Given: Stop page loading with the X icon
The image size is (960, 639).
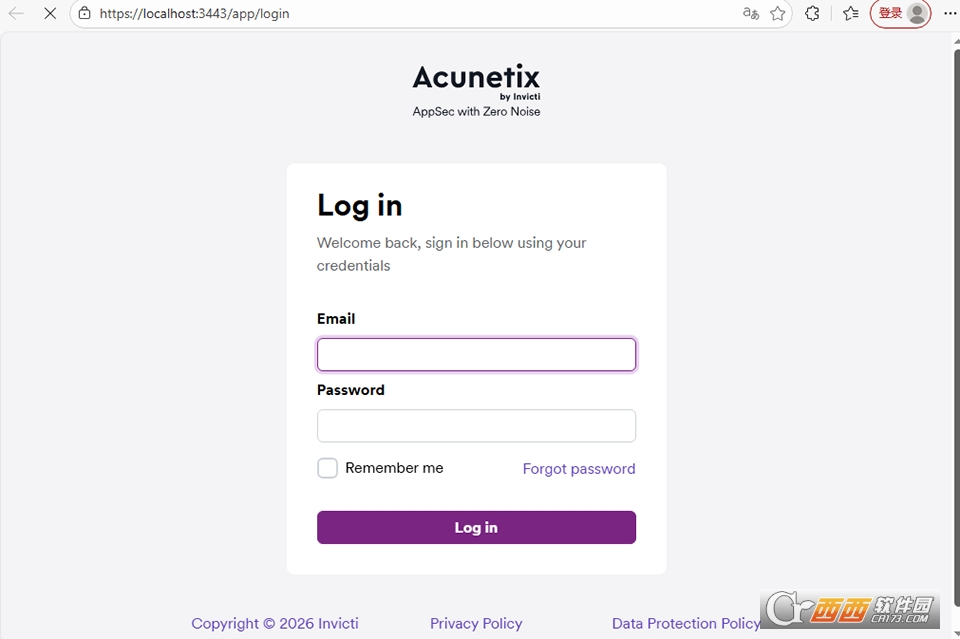Looking at the screenshot, I should [x=50, y=13].
